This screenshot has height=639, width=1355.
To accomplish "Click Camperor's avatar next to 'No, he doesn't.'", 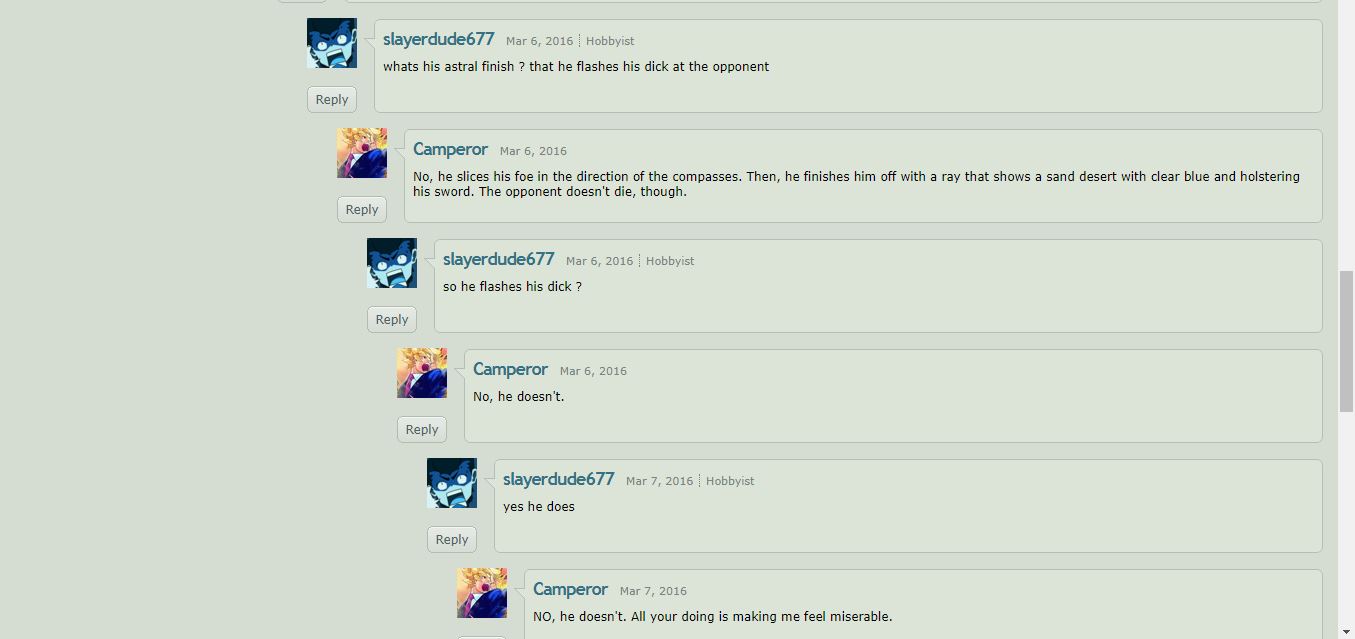I will [422, 373].
